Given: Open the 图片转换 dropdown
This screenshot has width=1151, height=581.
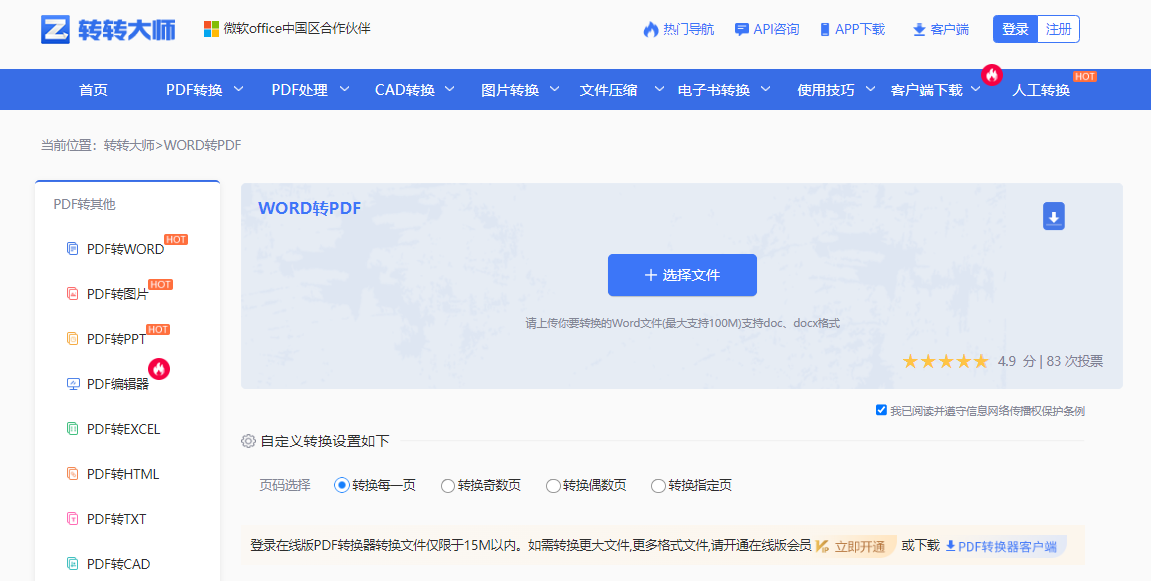Looking at the screenshot, I should (508, 89).
